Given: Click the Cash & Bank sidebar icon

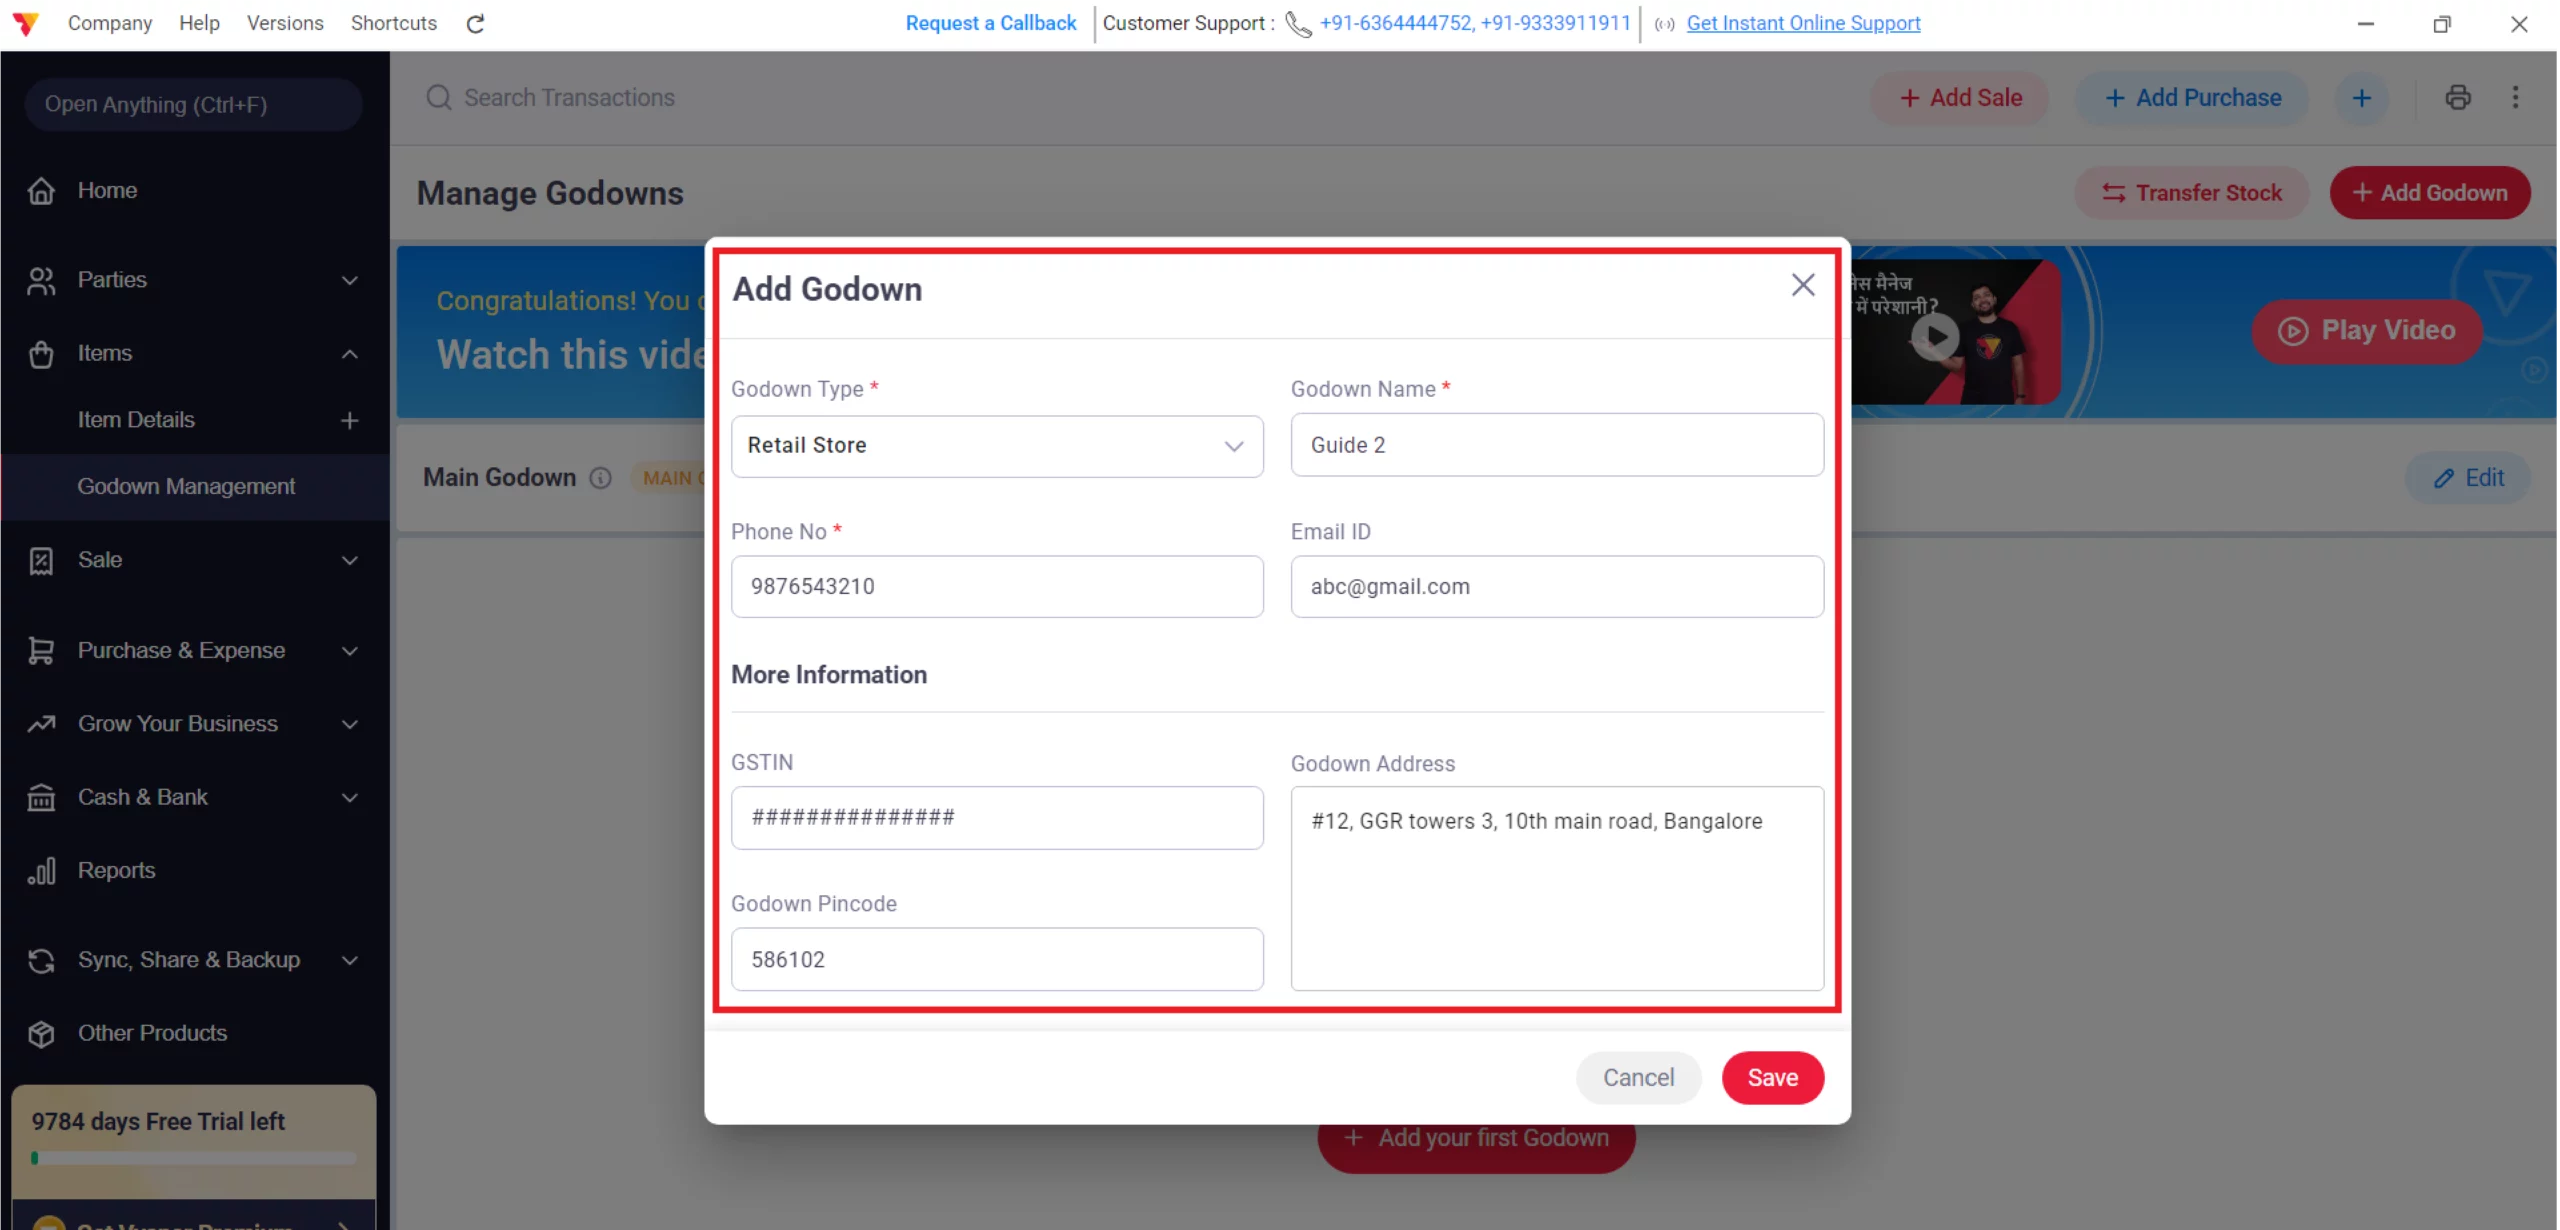Looking at the screenshot, I should 41,797.
